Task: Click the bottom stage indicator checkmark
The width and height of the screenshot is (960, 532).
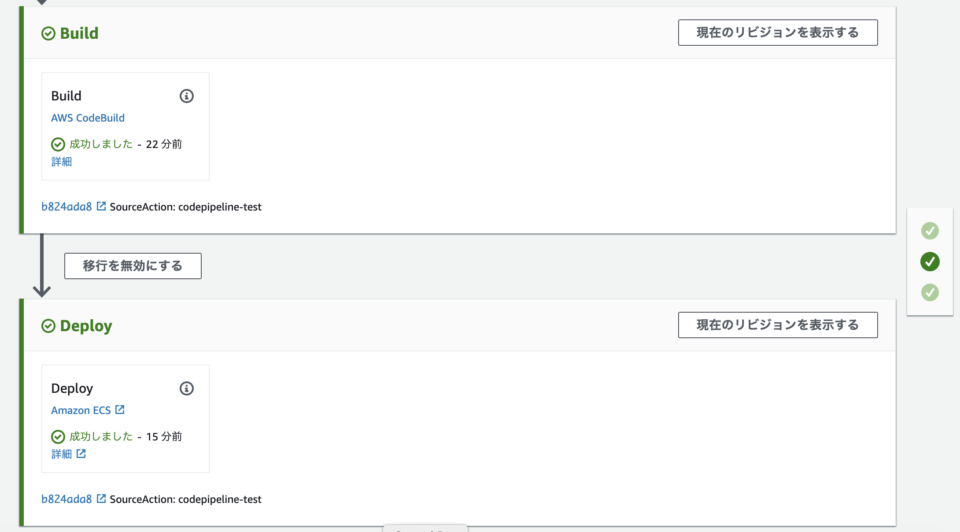Action: tap(930, 292)
